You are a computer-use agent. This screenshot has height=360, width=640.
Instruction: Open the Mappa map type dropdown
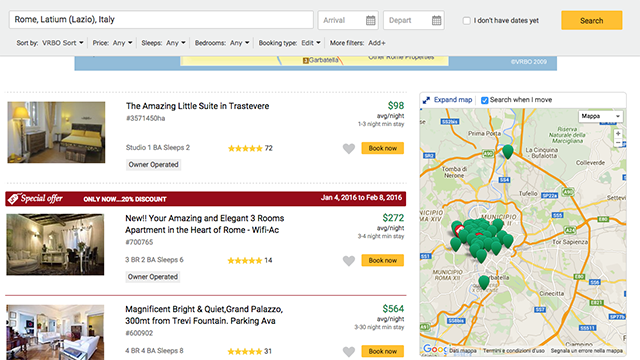coord(600,116)
